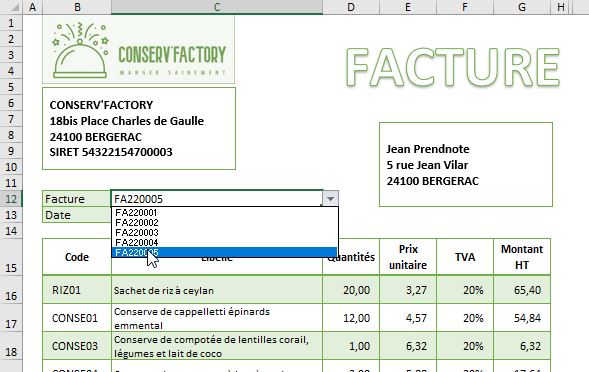Image resolution: width=589 pixels, height=372 pixels.
Task: Select column C header
Action: click(217, 7)
